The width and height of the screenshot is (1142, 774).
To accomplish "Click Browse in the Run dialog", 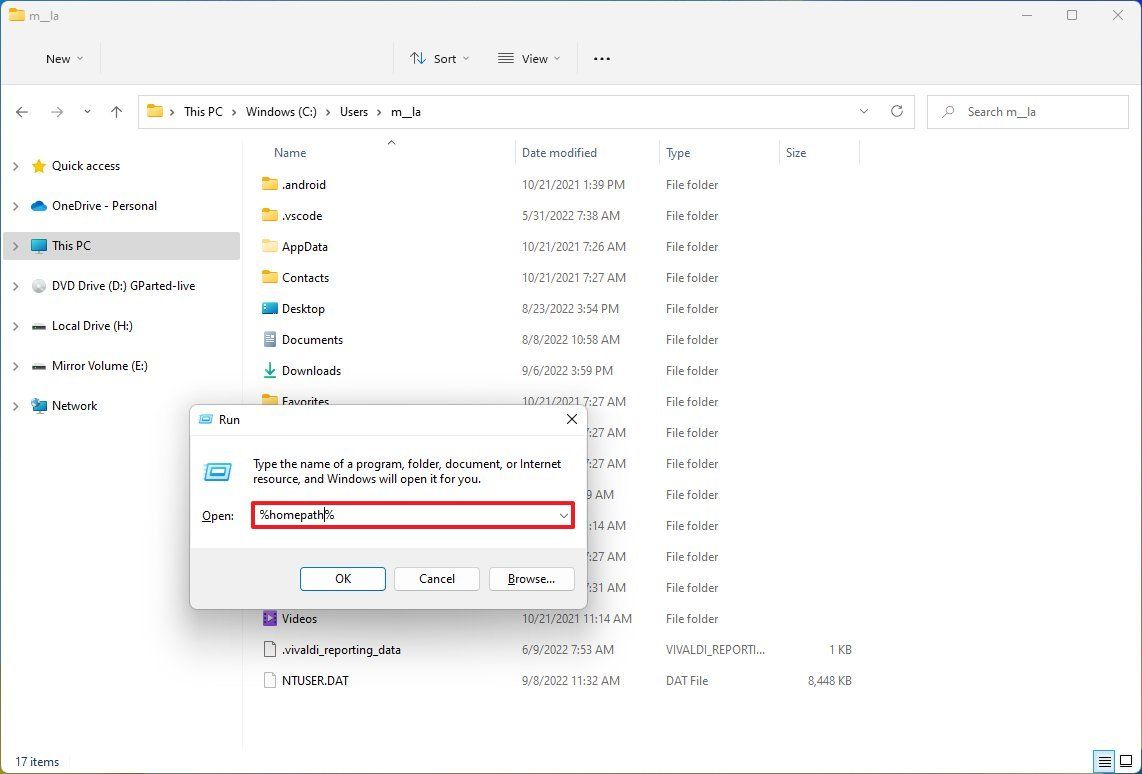I will (531, 578).
